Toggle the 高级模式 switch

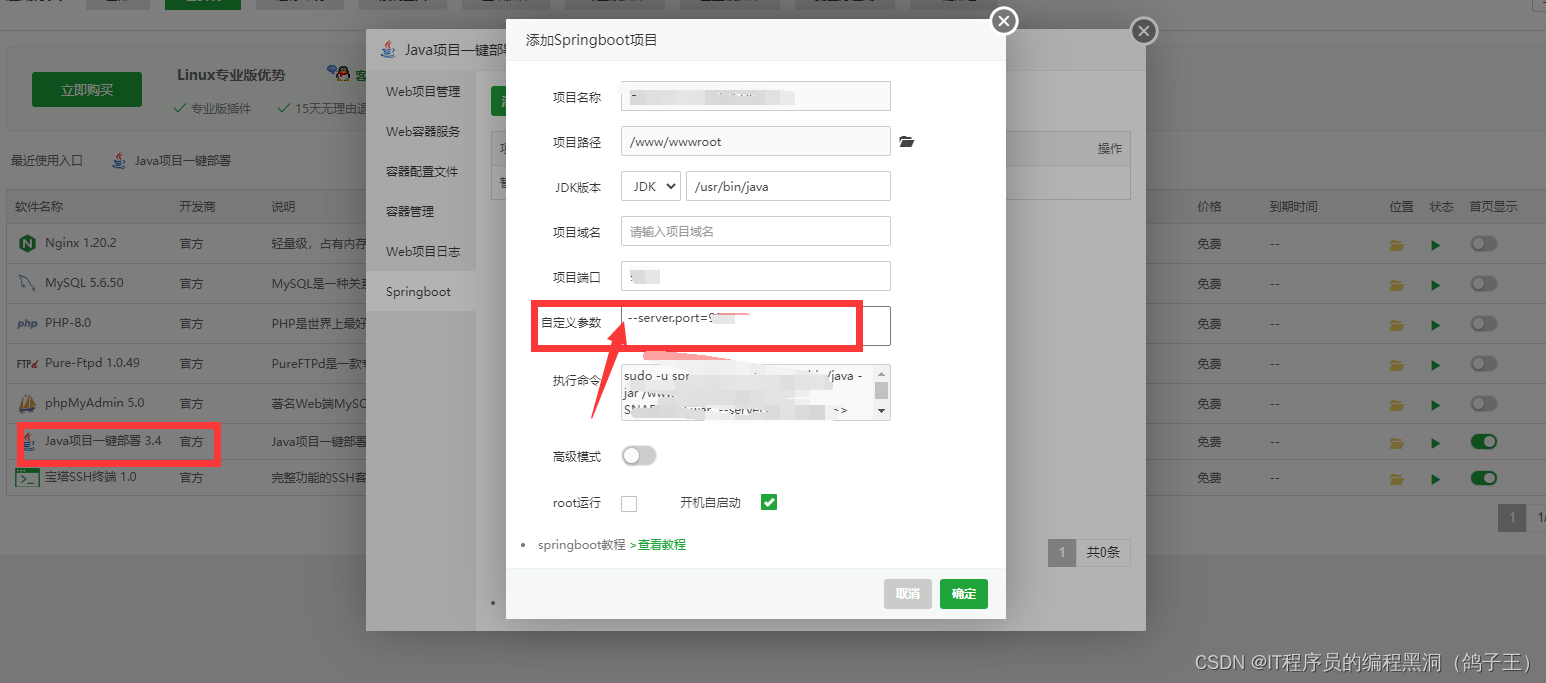click(639, 456)
